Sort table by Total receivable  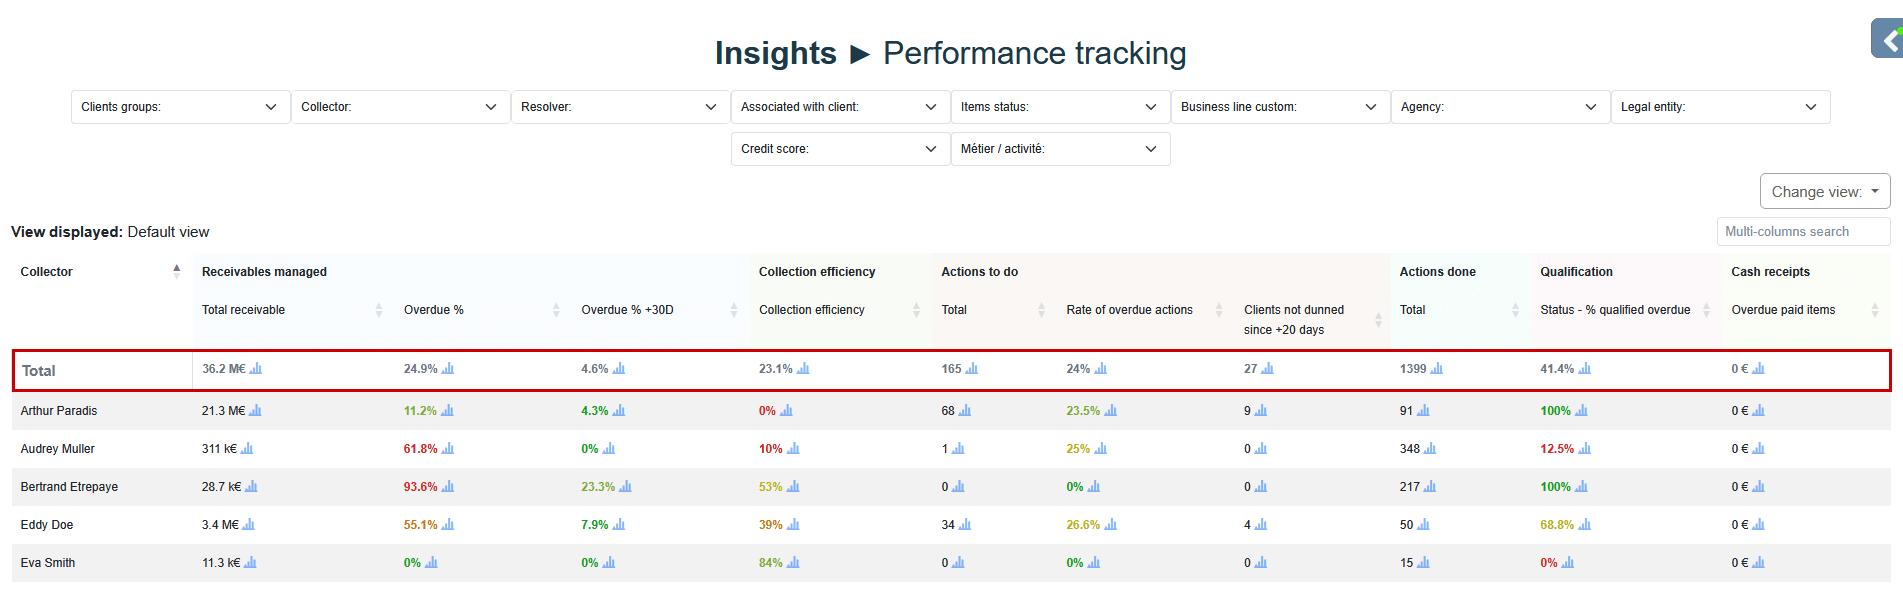pos(379,310)
